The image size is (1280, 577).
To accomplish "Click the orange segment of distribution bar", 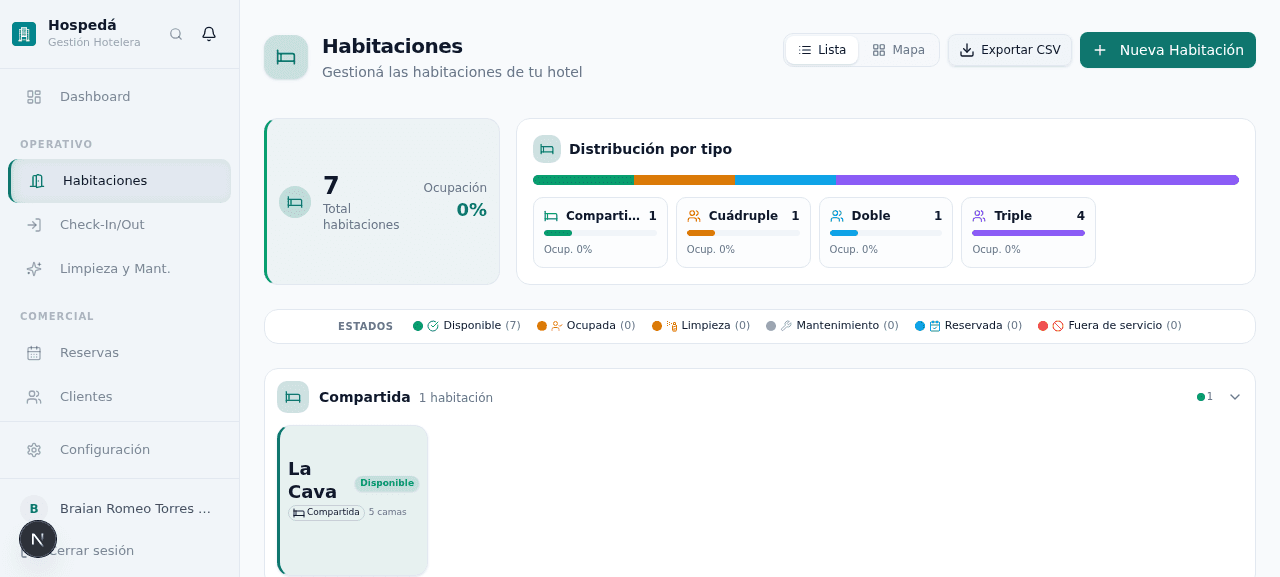I will point(684,180).
